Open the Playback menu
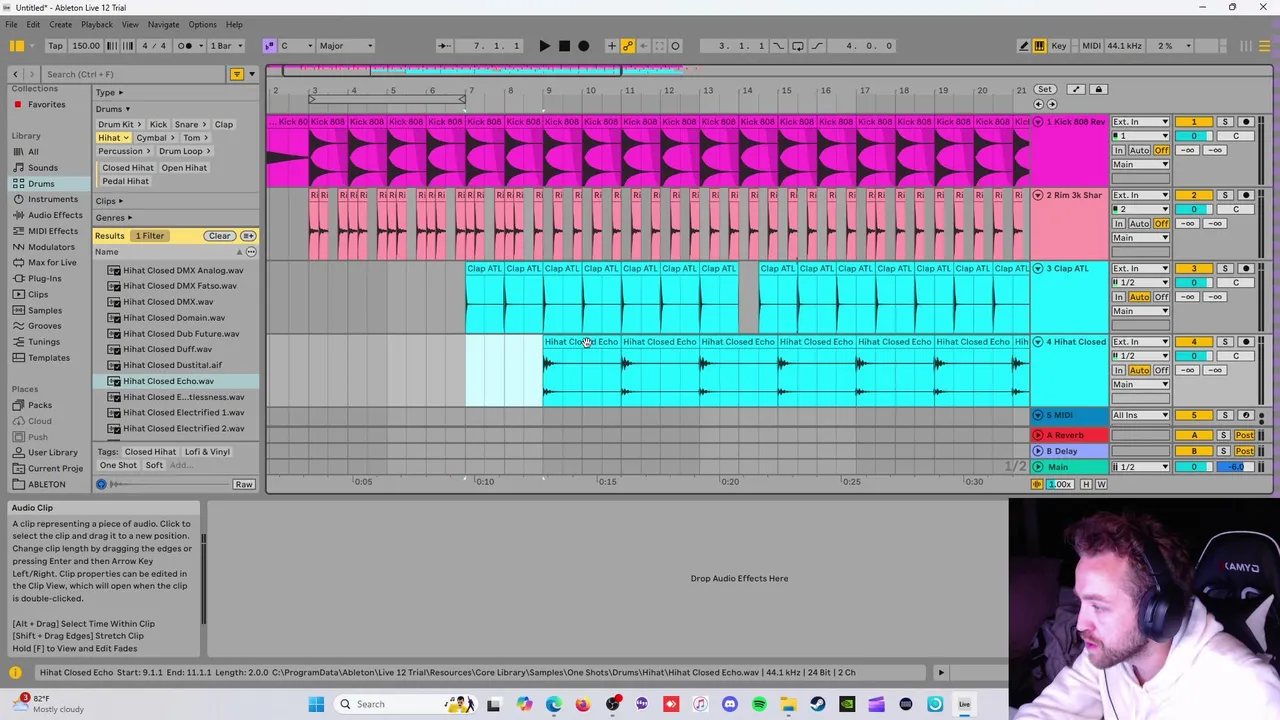 click(x=97, y=24)
